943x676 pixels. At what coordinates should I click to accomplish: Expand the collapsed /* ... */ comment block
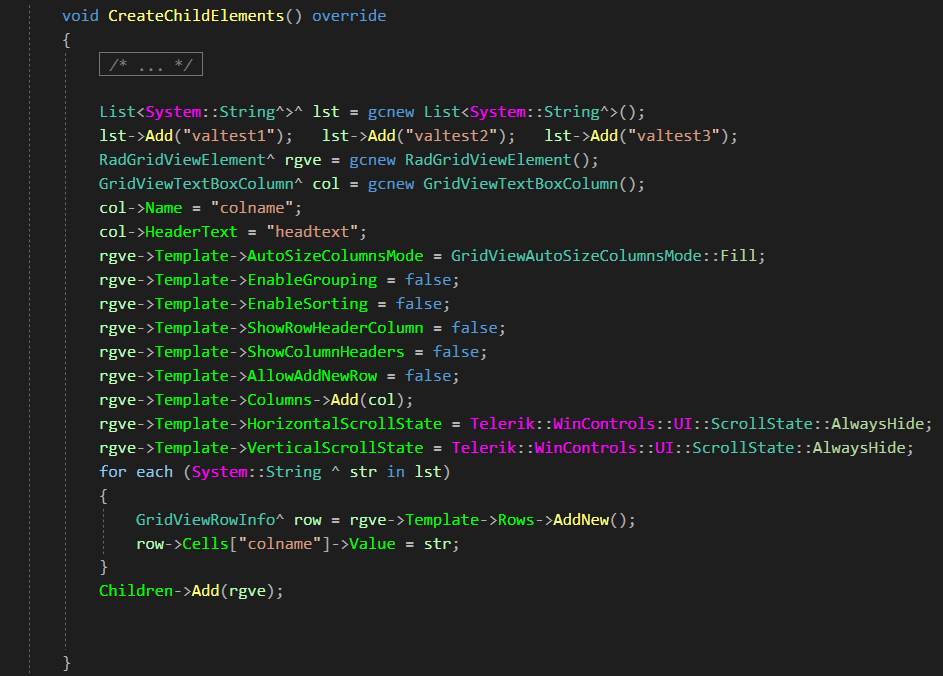click(x=151, y=64)
